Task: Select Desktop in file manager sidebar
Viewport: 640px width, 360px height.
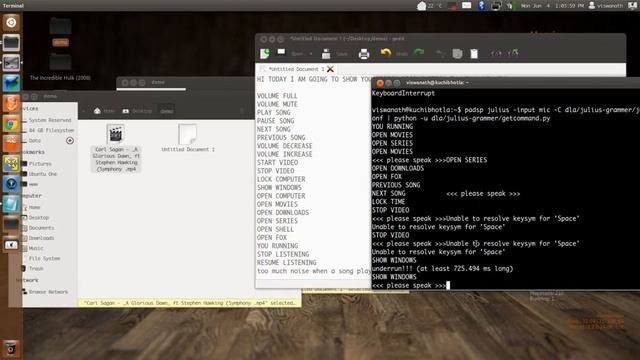Action: pos(38,218)
